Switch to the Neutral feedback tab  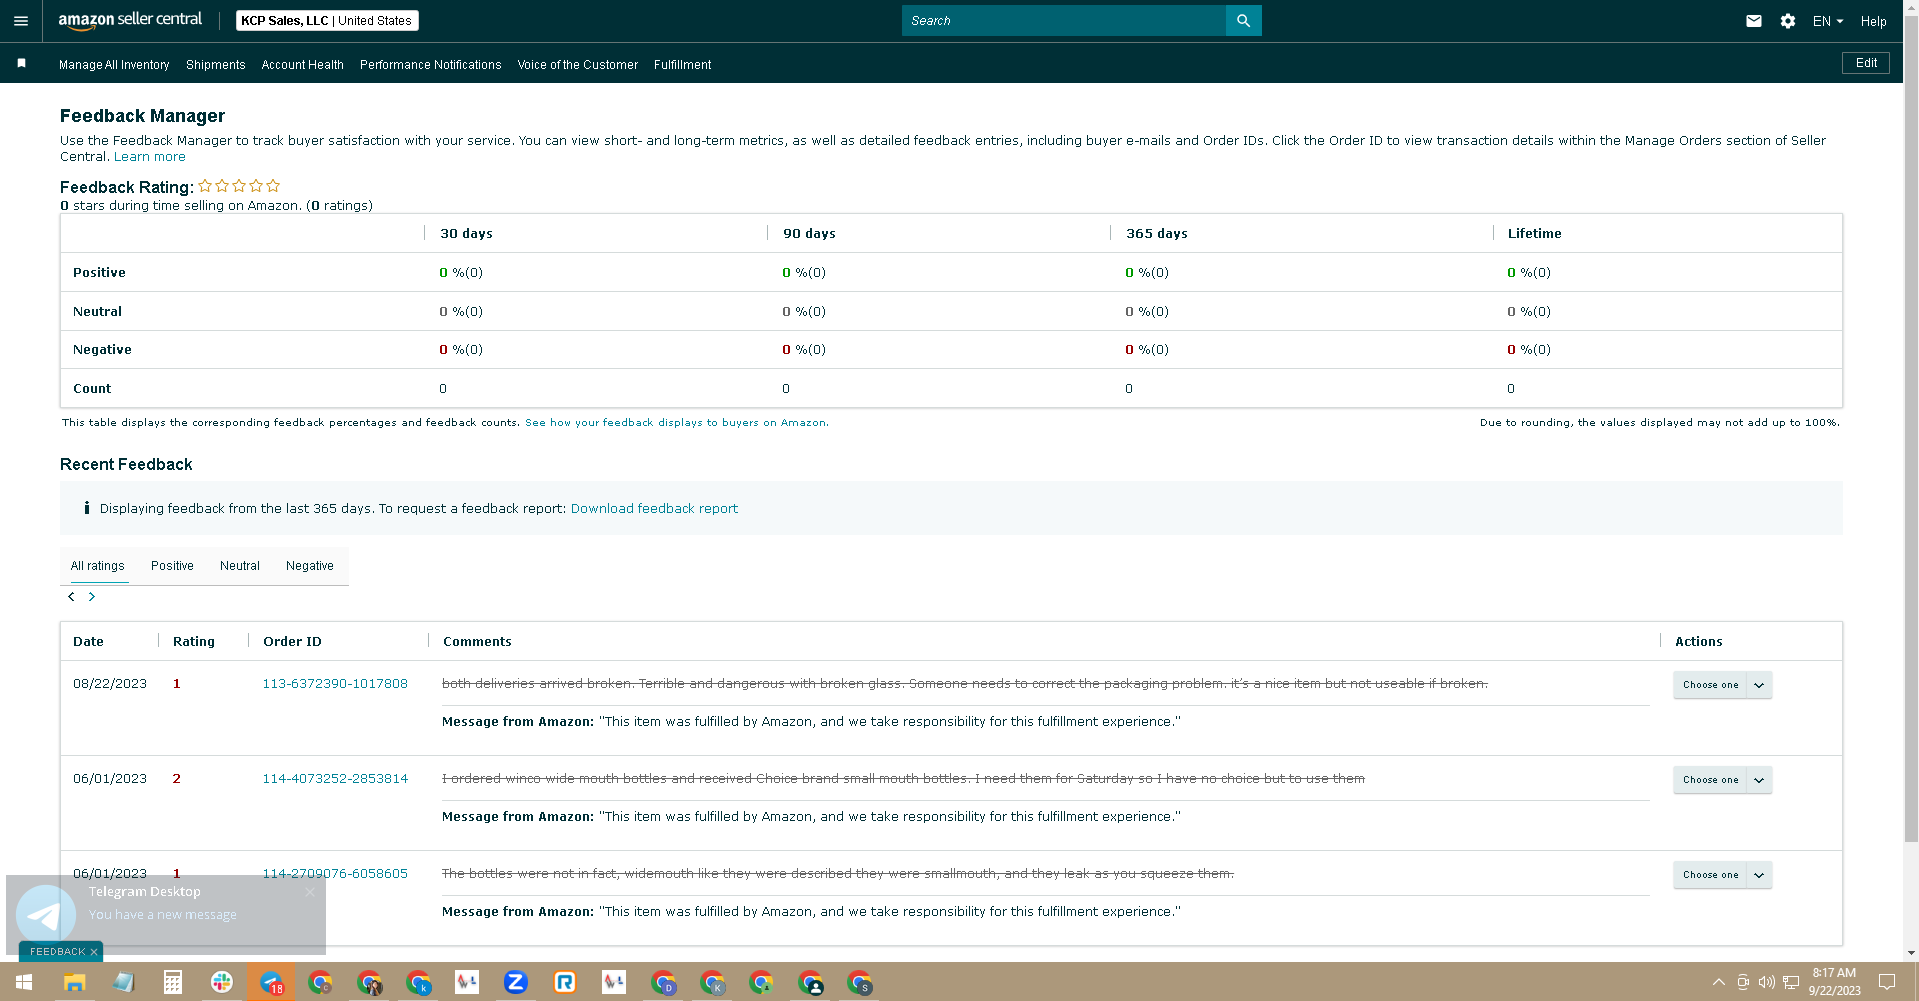tap(240, 566)
